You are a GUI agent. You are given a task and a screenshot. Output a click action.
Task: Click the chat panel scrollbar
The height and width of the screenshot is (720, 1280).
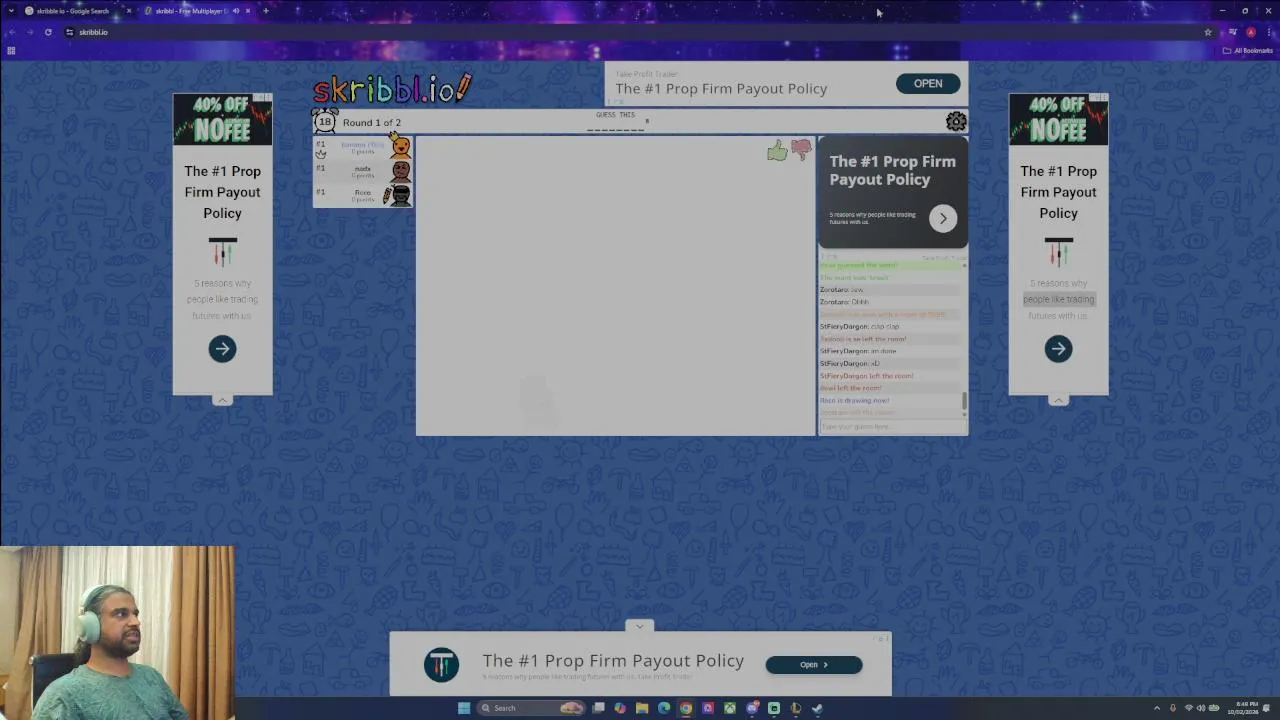(965, 400)
